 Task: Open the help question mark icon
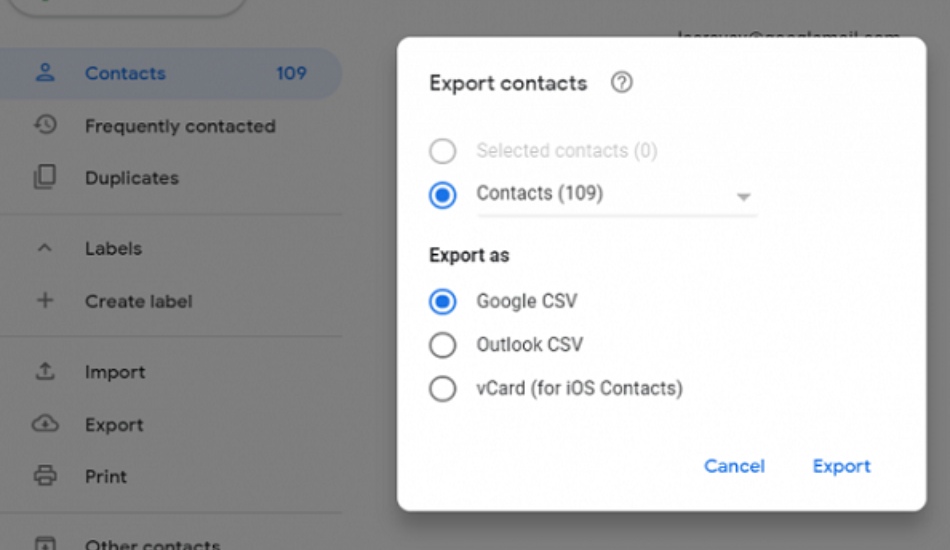pyautogui.click(x=621, y=82)
